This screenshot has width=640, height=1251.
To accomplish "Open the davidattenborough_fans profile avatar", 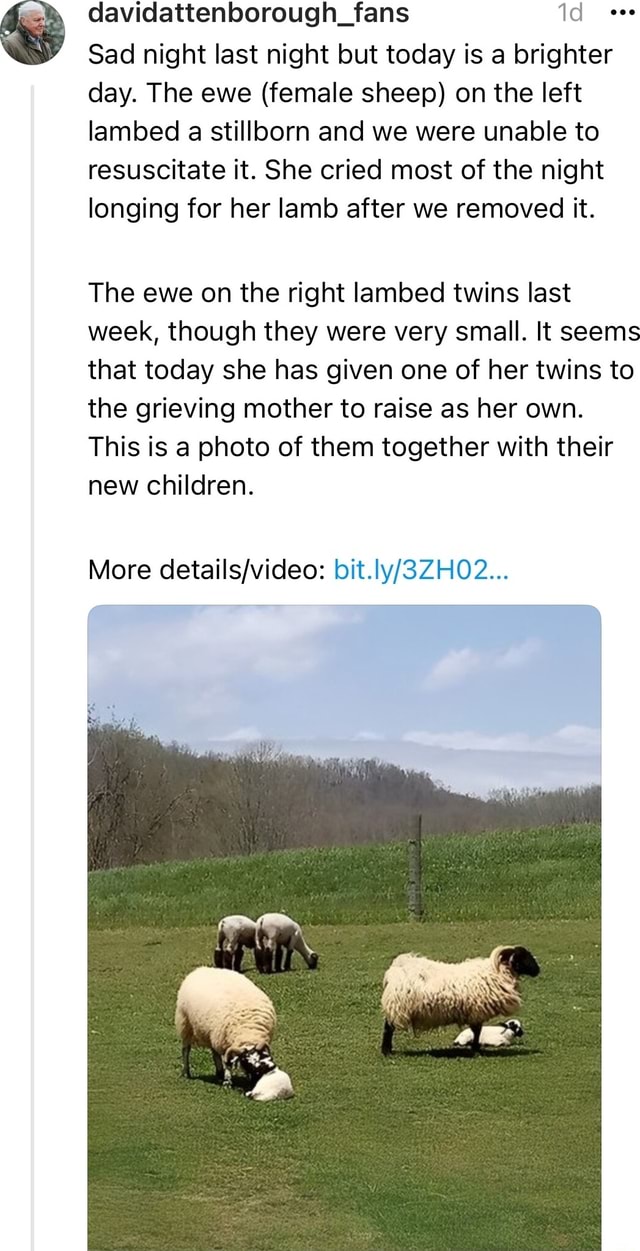I will 33,32.
